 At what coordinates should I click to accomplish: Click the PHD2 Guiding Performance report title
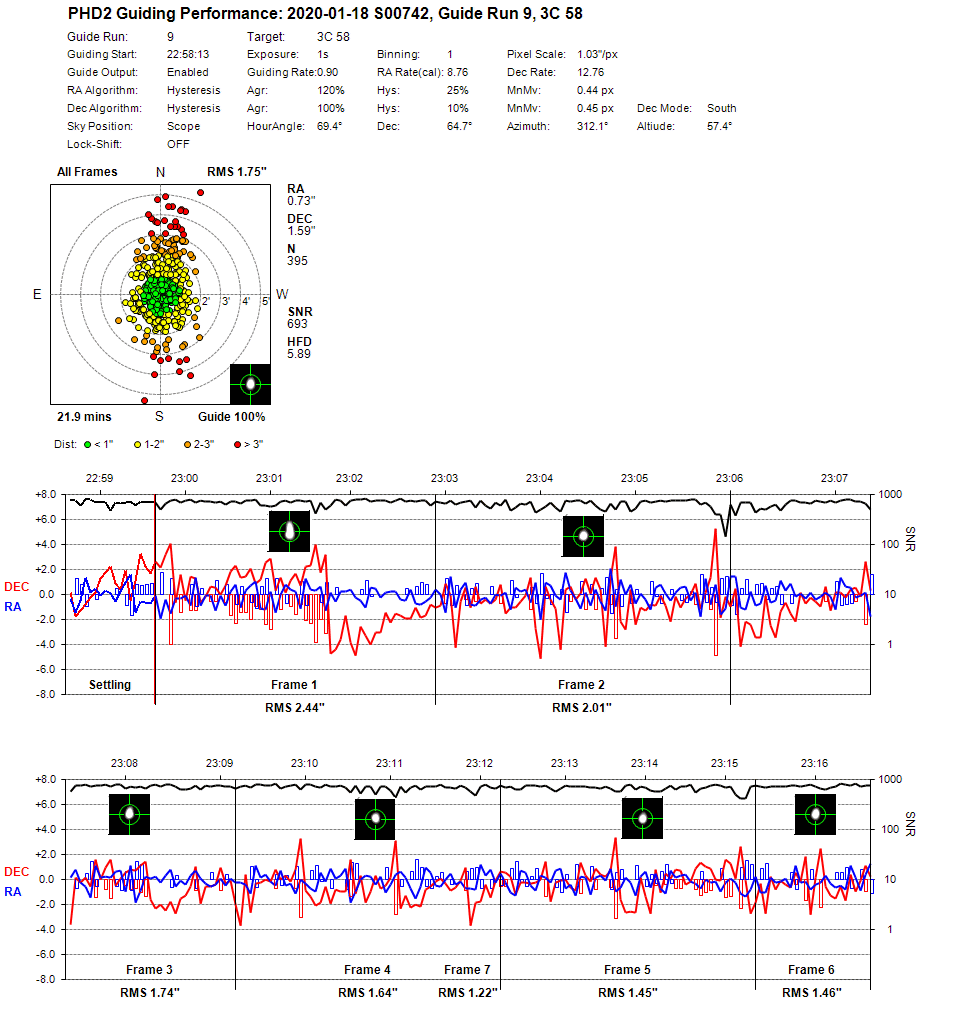click(325, 14)
